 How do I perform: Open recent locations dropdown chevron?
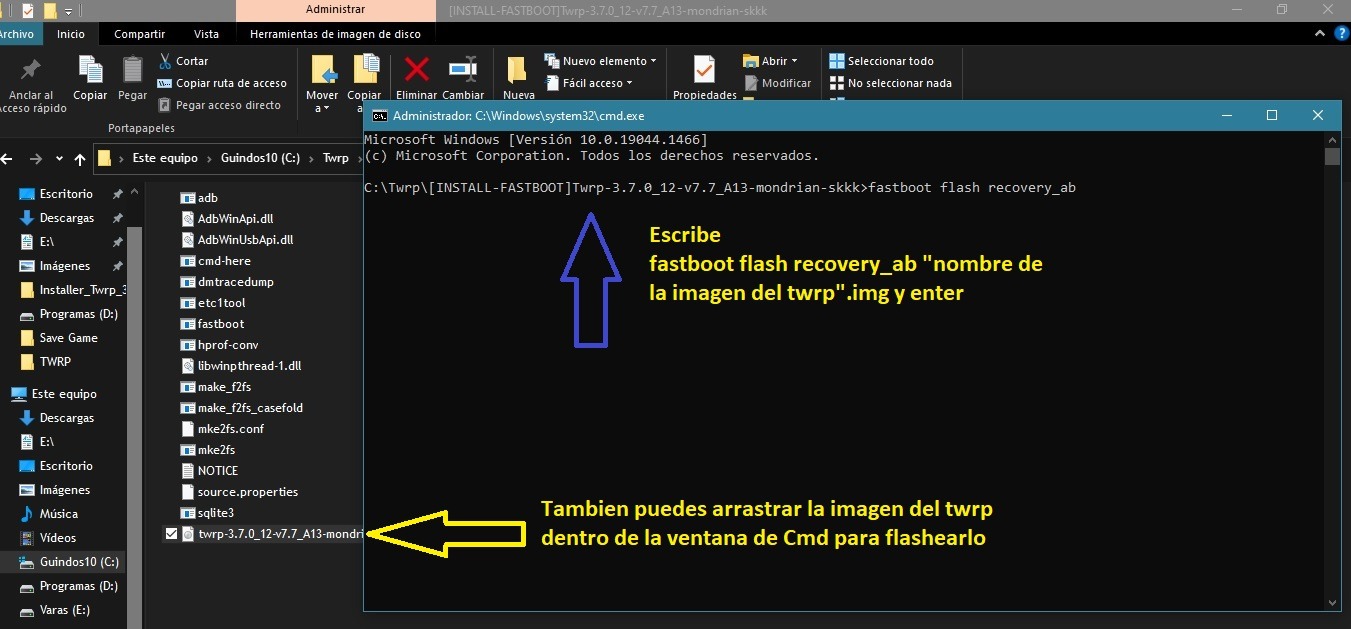click(59, 159)
